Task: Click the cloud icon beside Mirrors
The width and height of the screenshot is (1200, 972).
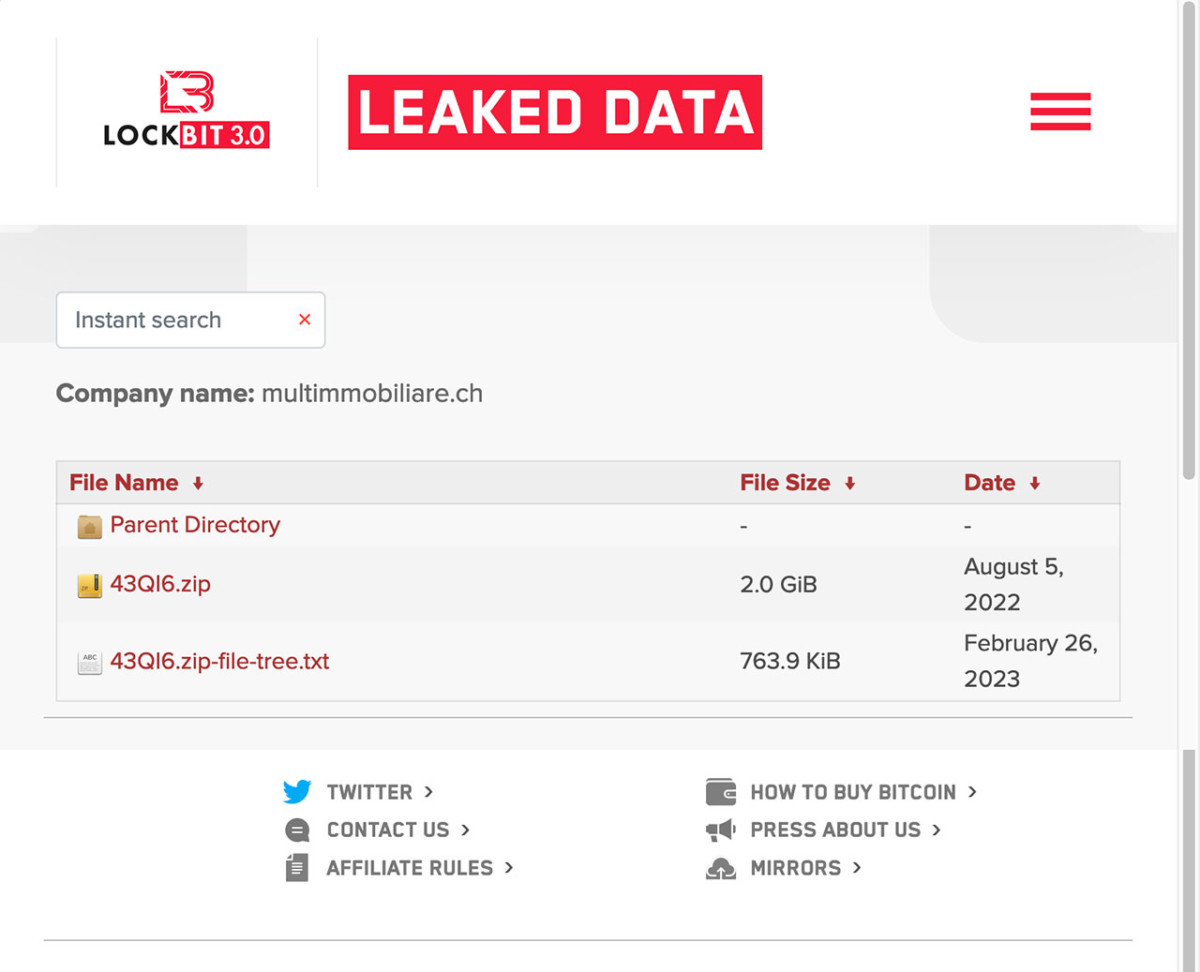Action: 722,868
